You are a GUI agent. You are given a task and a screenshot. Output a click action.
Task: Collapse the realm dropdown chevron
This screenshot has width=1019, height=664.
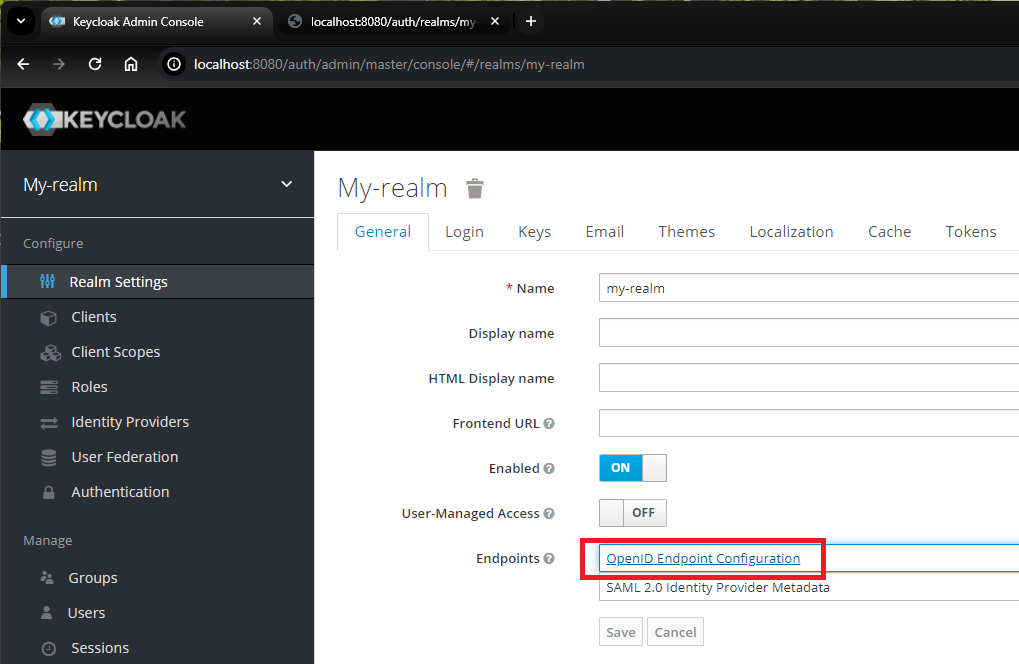pyautogui.click(x=287, y=184)
